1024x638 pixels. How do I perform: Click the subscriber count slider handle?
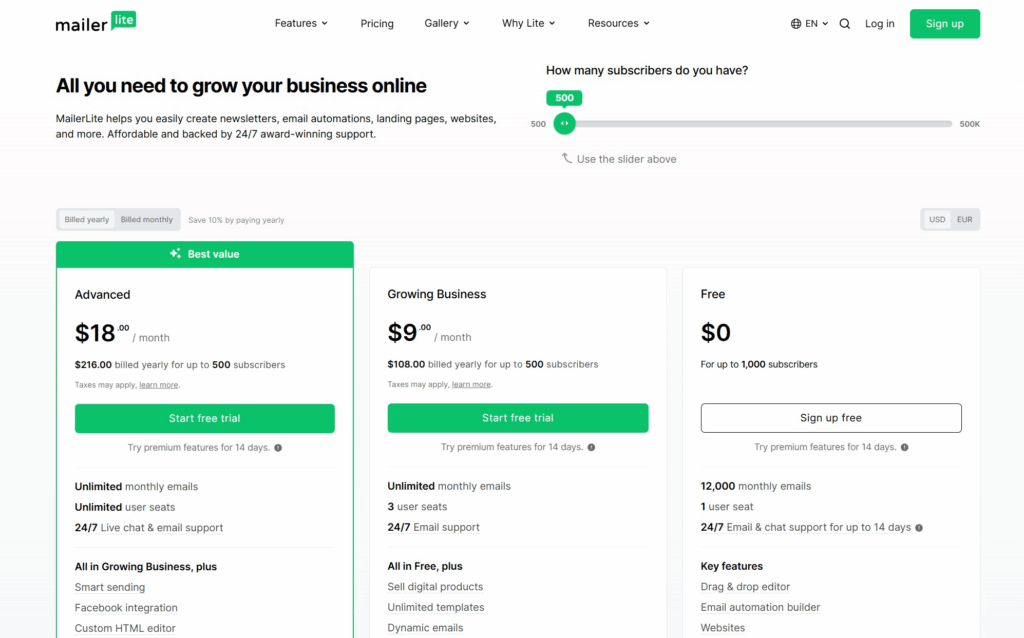click(x=565, y=123)
